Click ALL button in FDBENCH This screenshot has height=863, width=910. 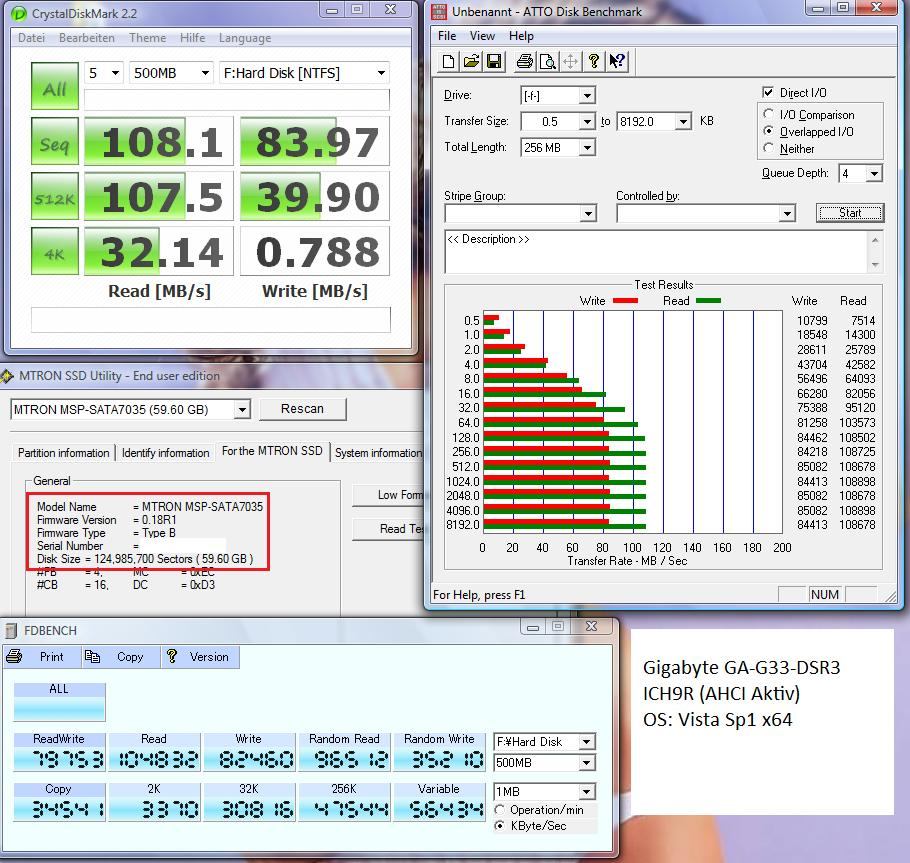pos(59,702)
